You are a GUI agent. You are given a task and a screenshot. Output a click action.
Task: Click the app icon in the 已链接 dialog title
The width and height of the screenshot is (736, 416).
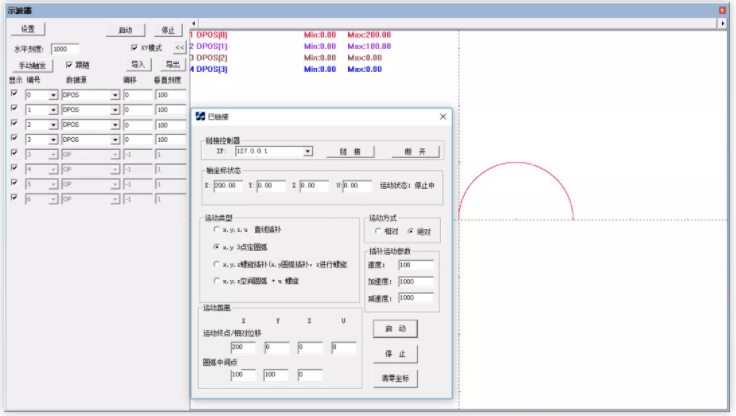200,116
